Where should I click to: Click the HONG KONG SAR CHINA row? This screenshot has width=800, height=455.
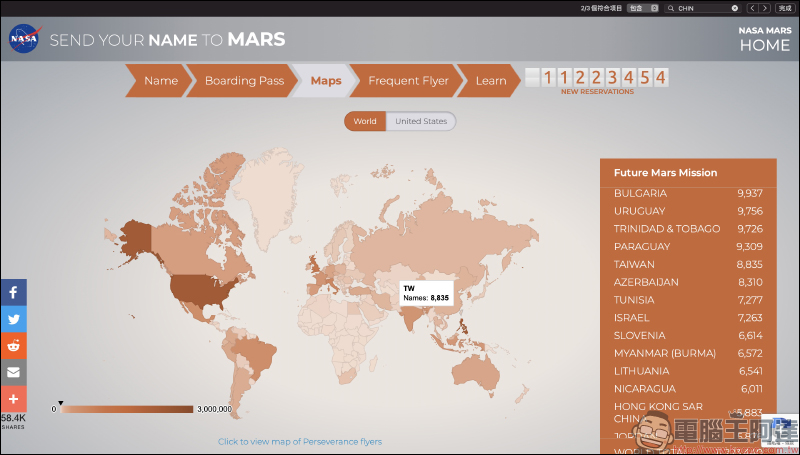[688, 413]
